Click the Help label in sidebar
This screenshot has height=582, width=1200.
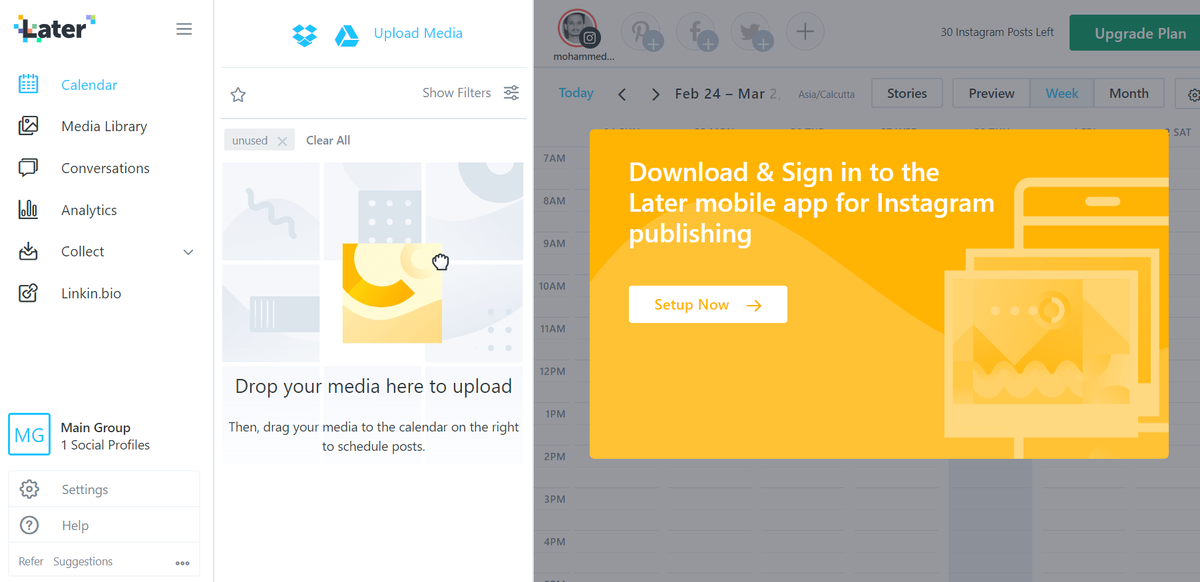coord(75,526)
